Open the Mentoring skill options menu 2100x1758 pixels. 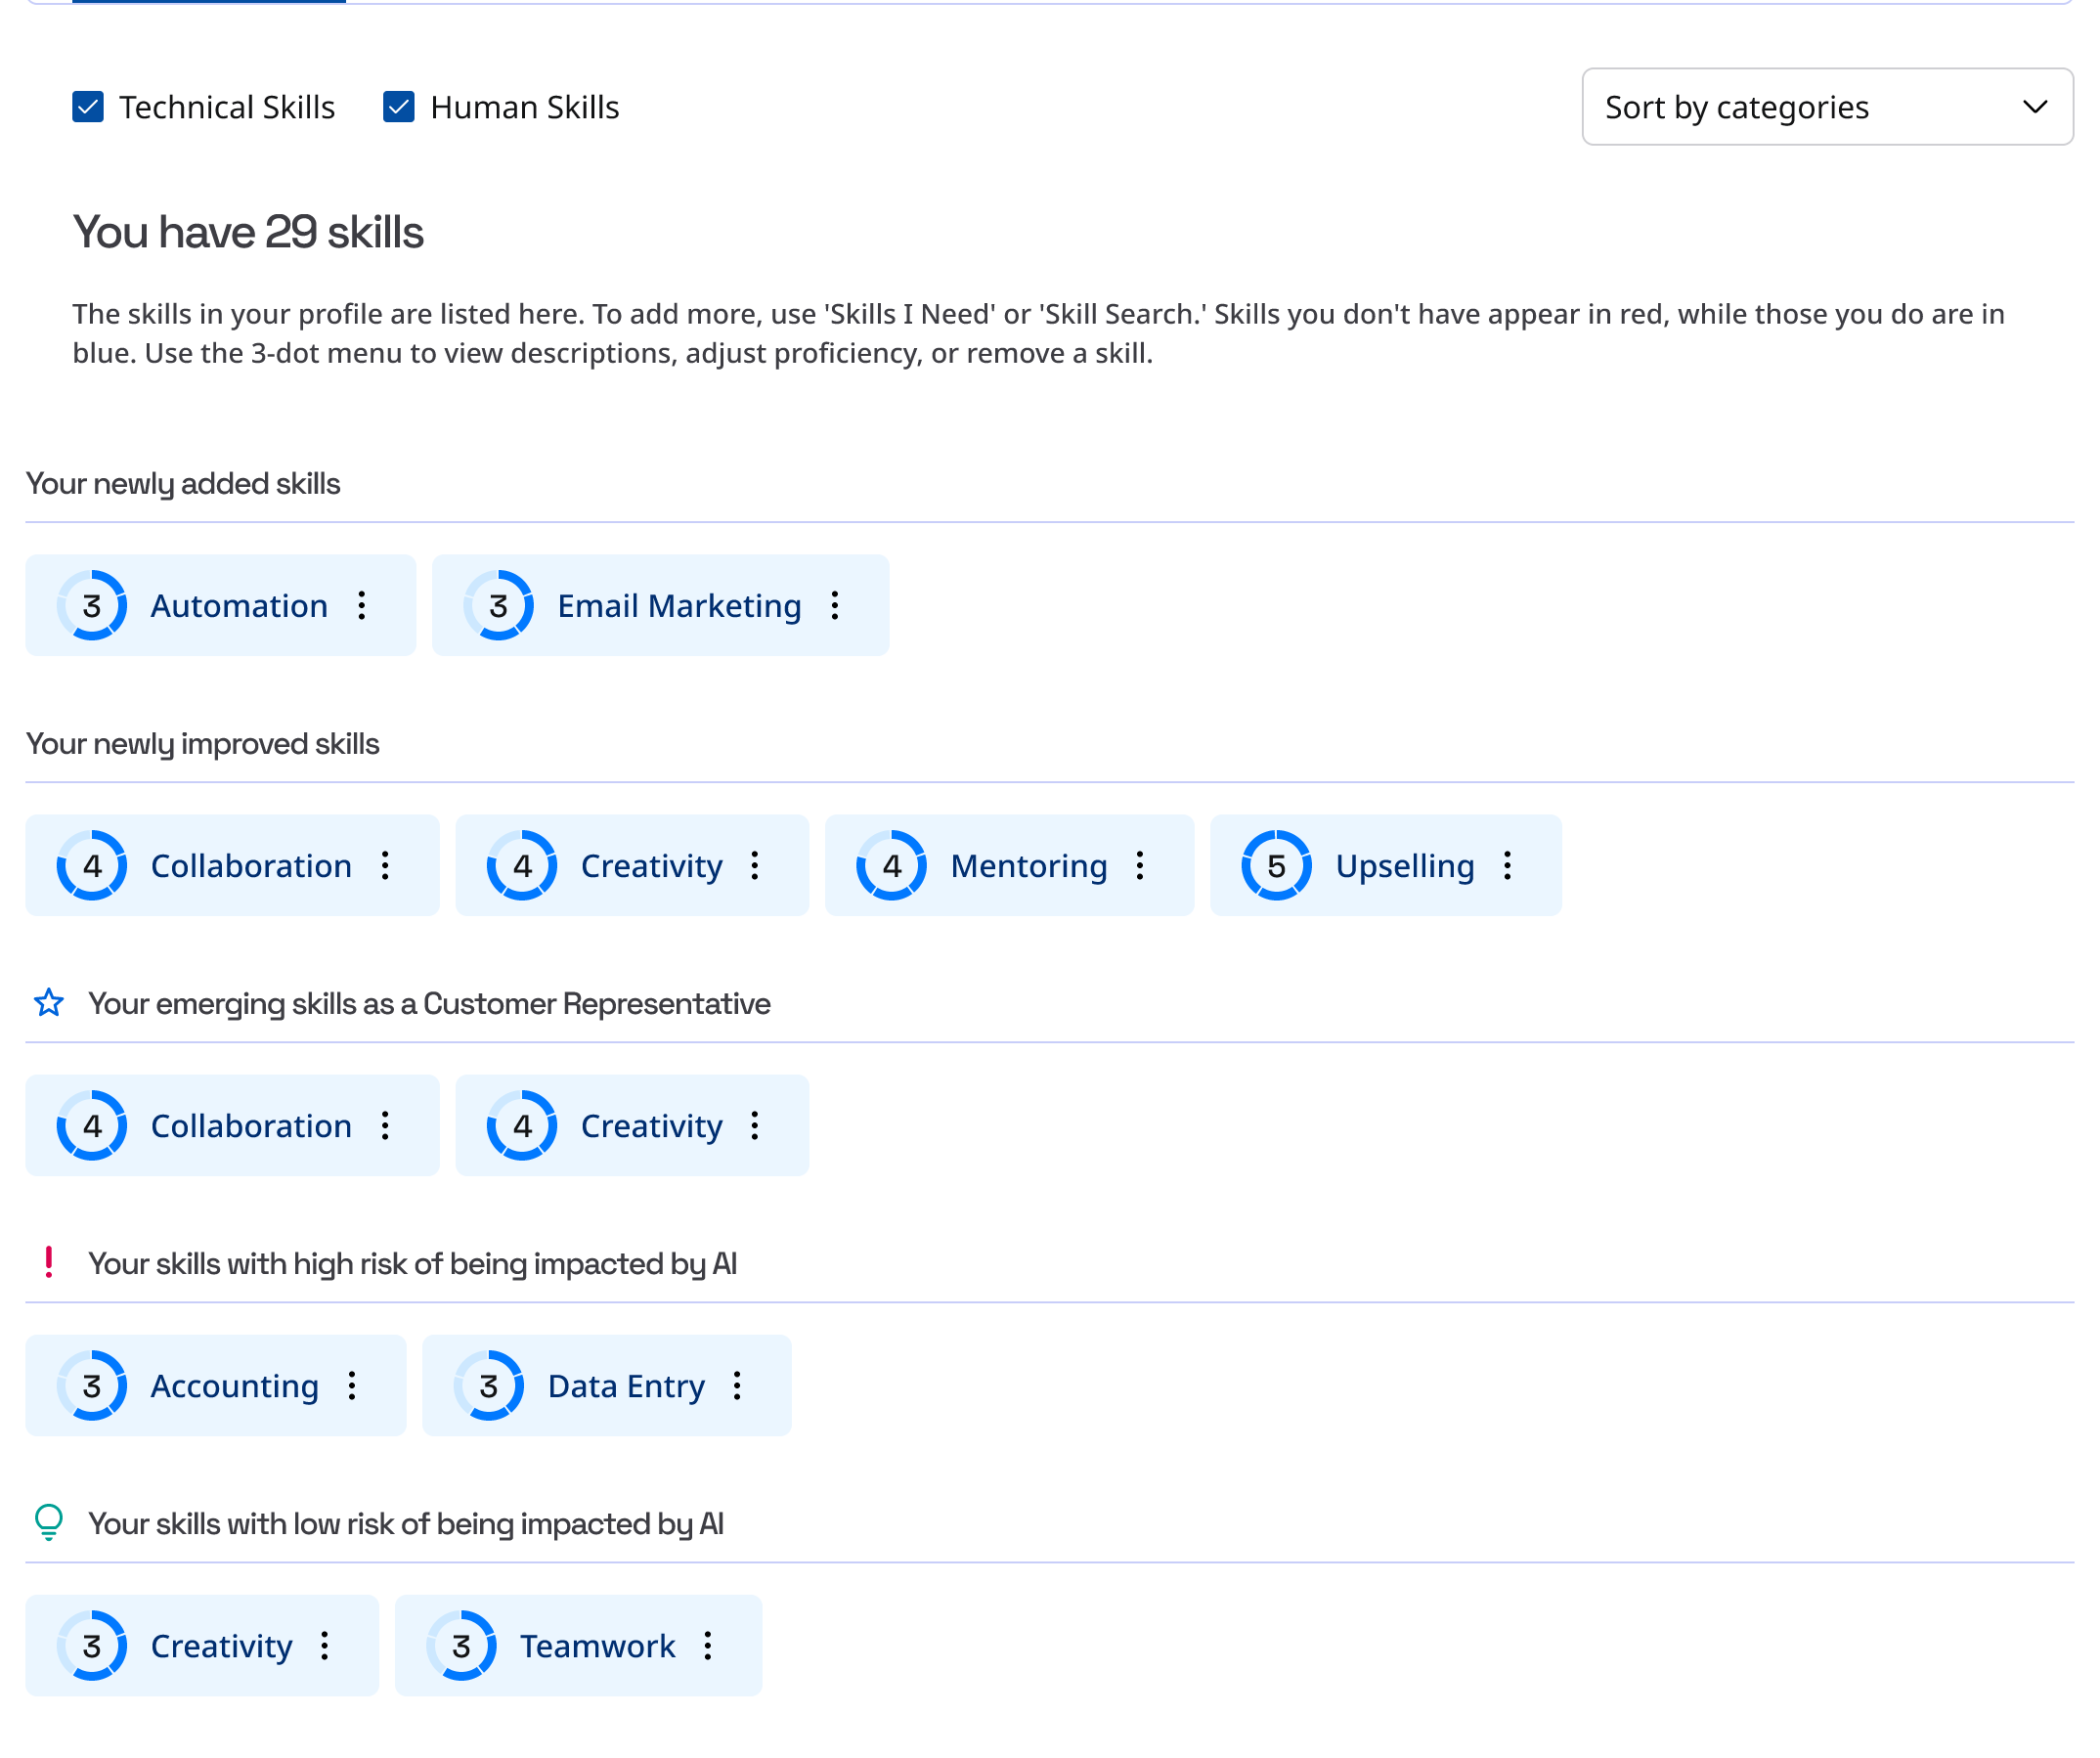[x=1140, y=866]
